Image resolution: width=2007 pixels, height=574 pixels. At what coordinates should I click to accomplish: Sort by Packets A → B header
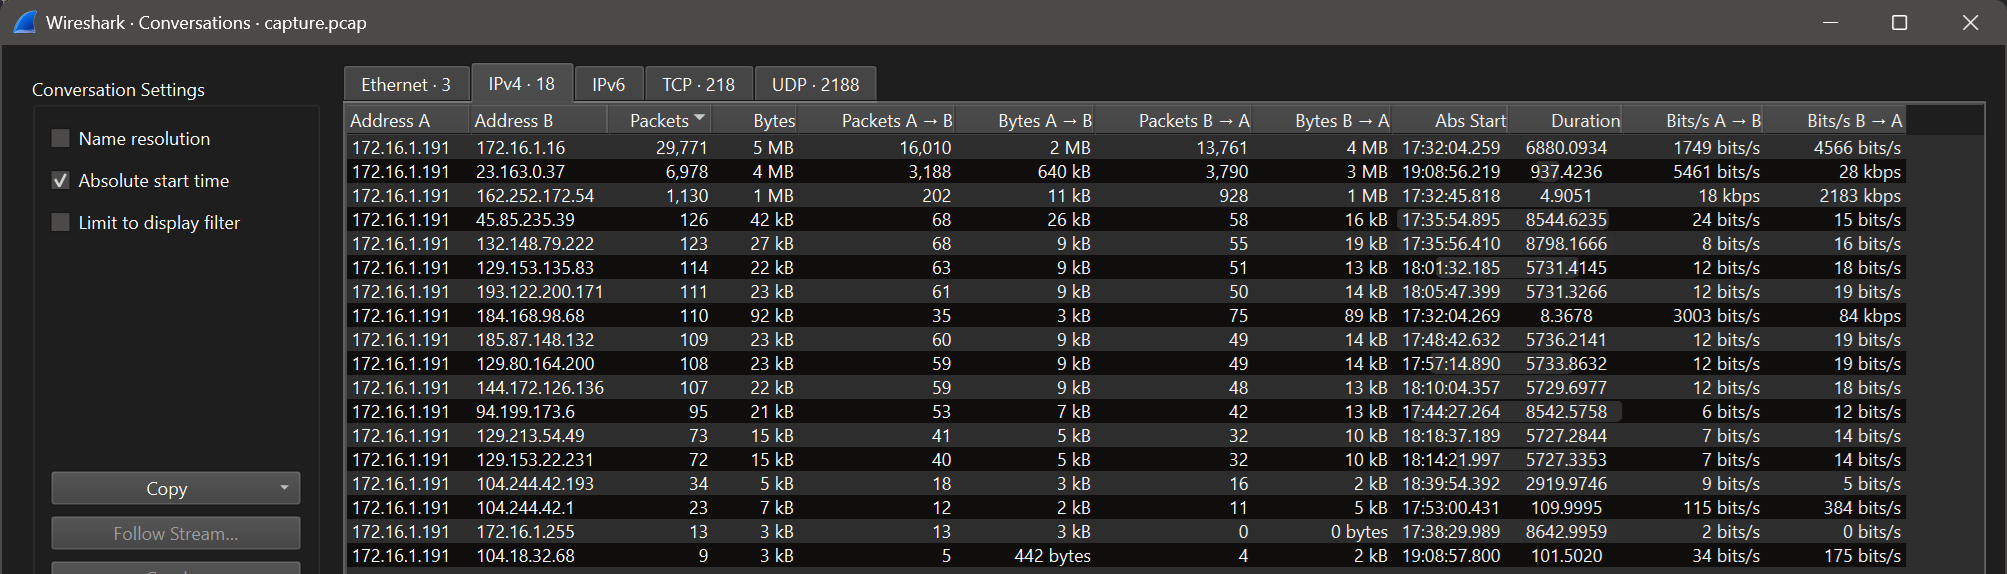pyautogui.click(x=877, y=120)
